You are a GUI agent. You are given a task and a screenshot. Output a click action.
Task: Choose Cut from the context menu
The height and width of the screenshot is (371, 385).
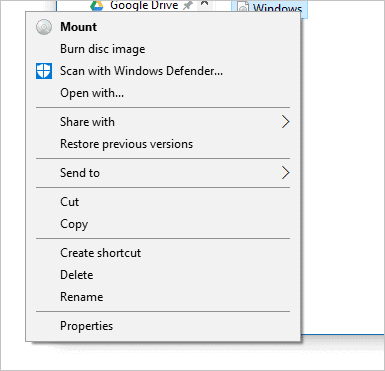point(163,202)
